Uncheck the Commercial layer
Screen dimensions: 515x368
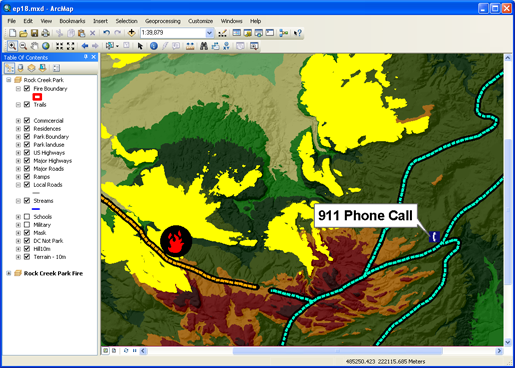(x=27, y=120)
